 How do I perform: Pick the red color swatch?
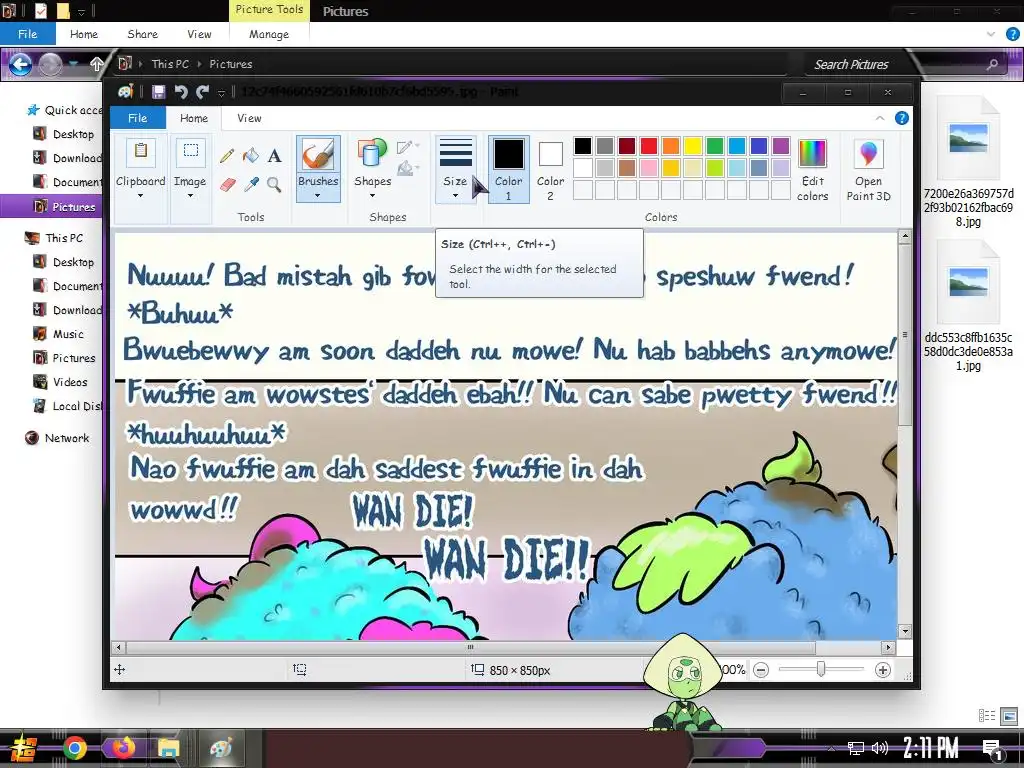[648, 146]
